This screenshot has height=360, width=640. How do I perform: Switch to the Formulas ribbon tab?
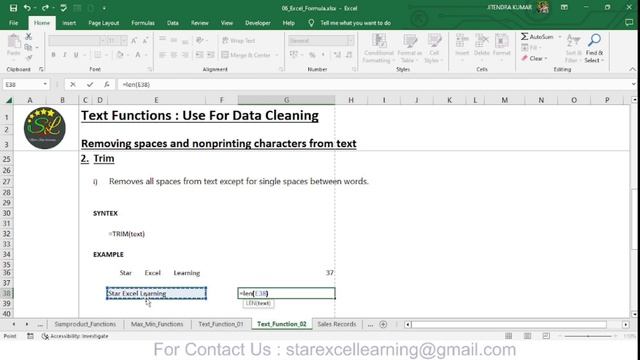(x=143, y=23)
